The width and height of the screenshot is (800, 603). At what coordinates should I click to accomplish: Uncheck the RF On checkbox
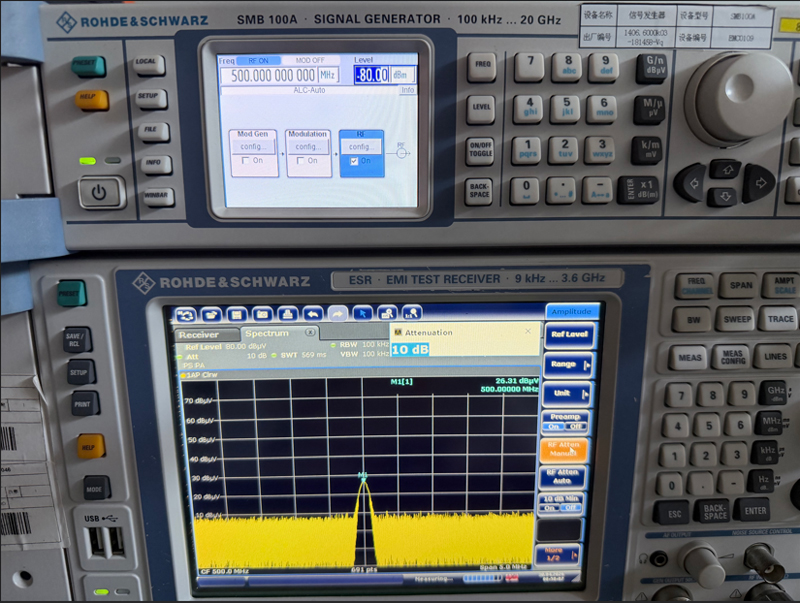[x=354, y=161]
